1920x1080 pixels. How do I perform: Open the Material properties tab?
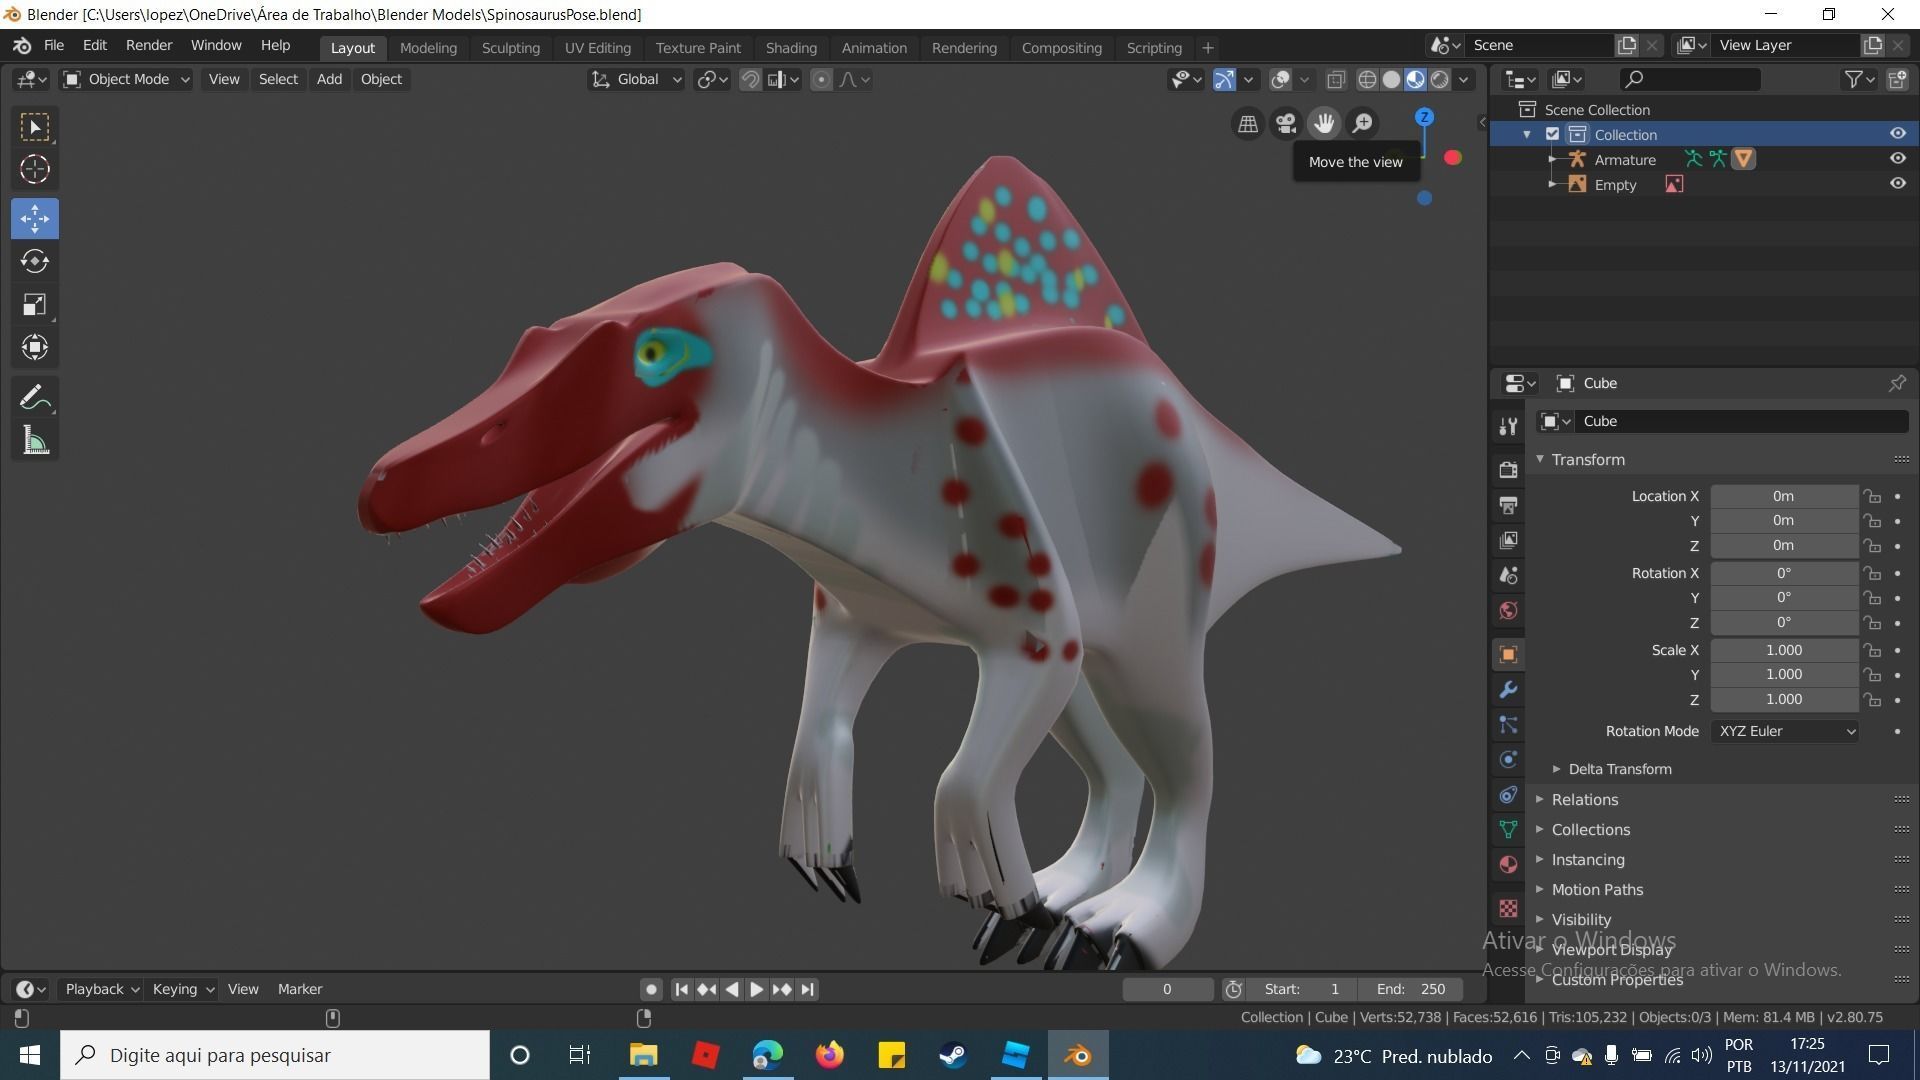point(1508,864)
